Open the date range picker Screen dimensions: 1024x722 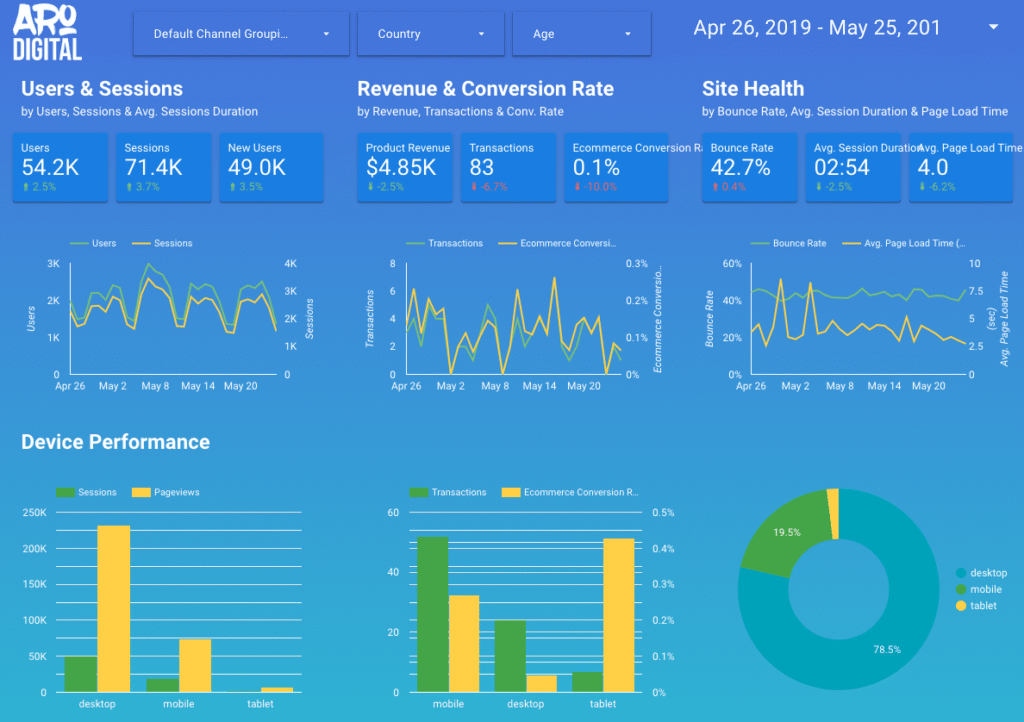pos(846,27)
